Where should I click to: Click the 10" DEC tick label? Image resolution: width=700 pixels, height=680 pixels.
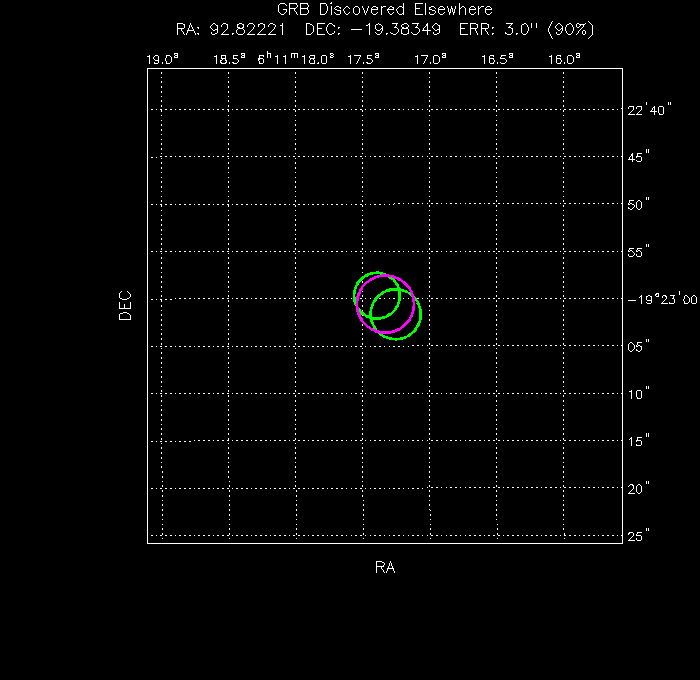click(x=639, y=394)
